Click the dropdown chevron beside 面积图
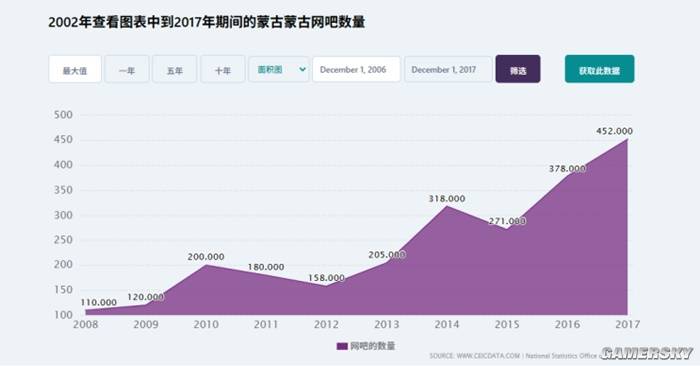 pyautogui.click(x=302, y=70)
